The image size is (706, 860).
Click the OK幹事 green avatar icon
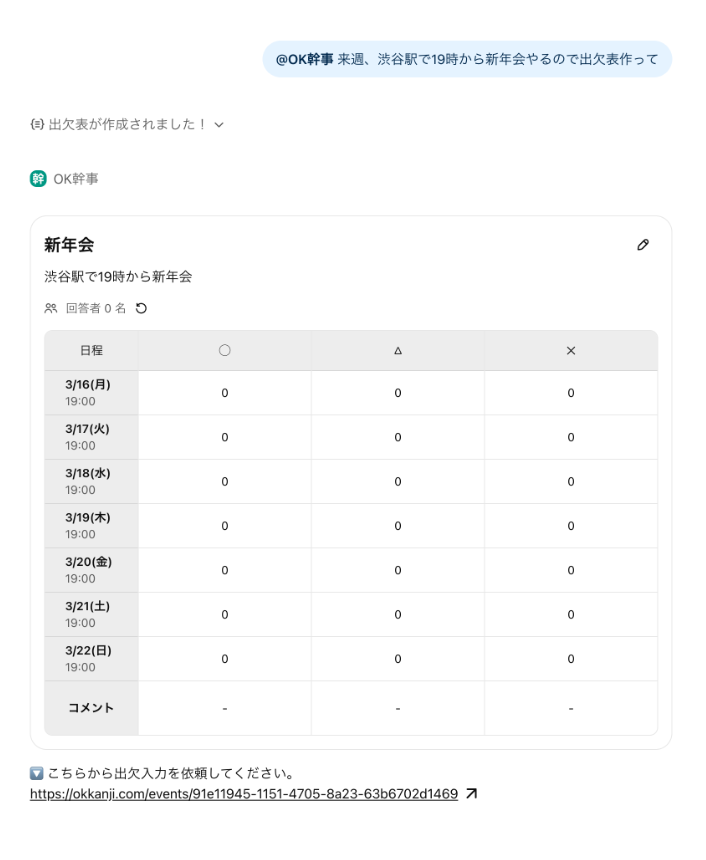pos(38,179)
